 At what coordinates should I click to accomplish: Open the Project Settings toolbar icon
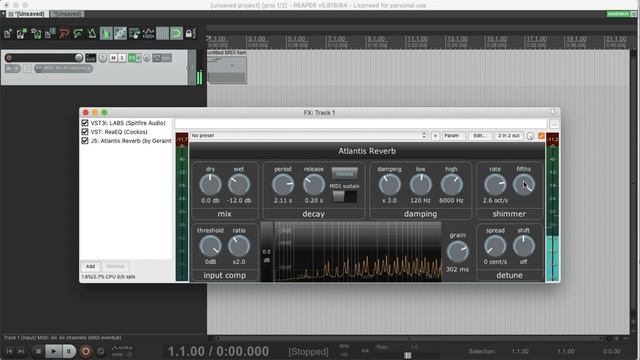(x=50, y=33)
